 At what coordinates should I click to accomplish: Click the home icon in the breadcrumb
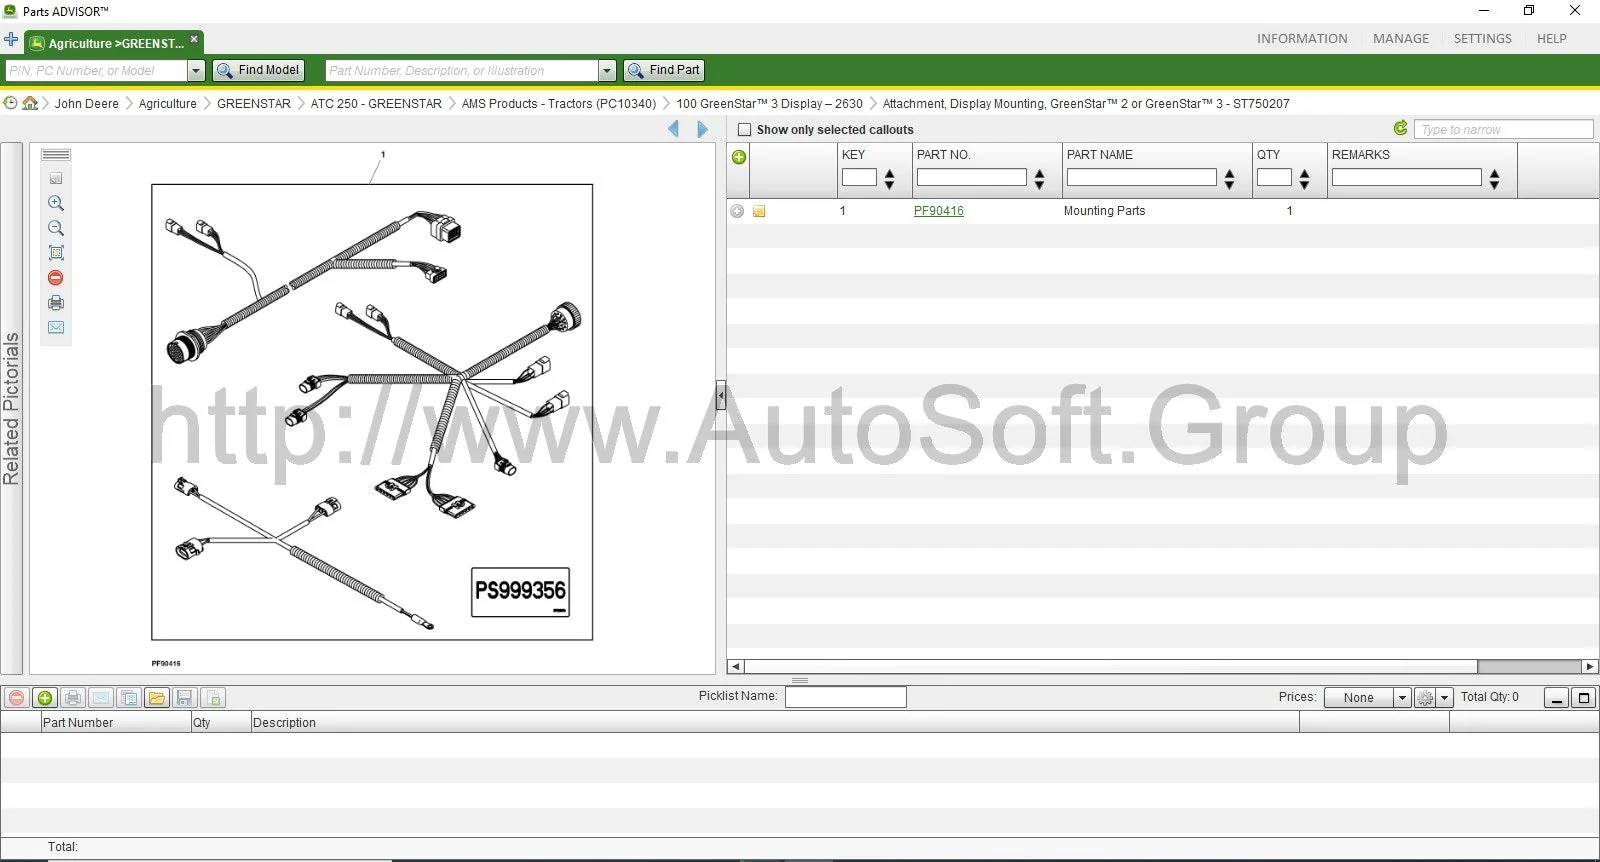point(31,103)
